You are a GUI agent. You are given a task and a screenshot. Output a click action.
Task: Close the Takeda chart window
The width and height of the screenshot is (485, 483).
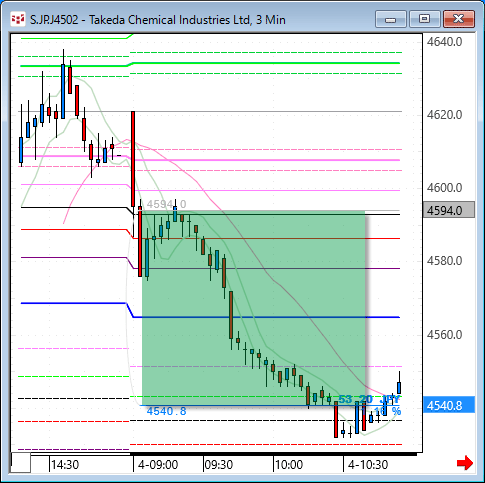click(x=459, y=19)
